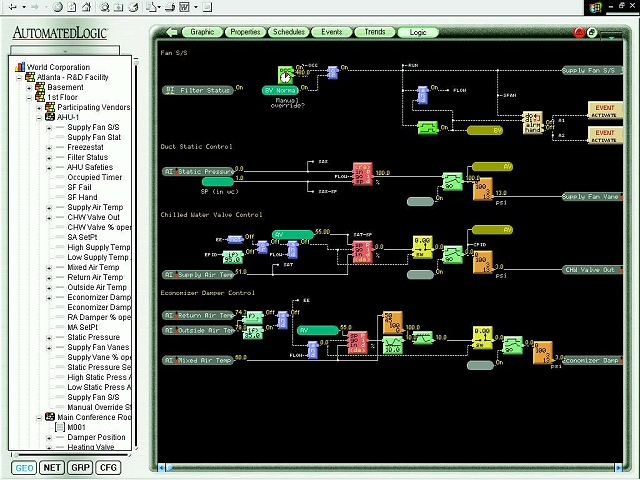Click the green back arrow beside Graphic
Viewport: 640px width, 480px height.
point(173,32)
